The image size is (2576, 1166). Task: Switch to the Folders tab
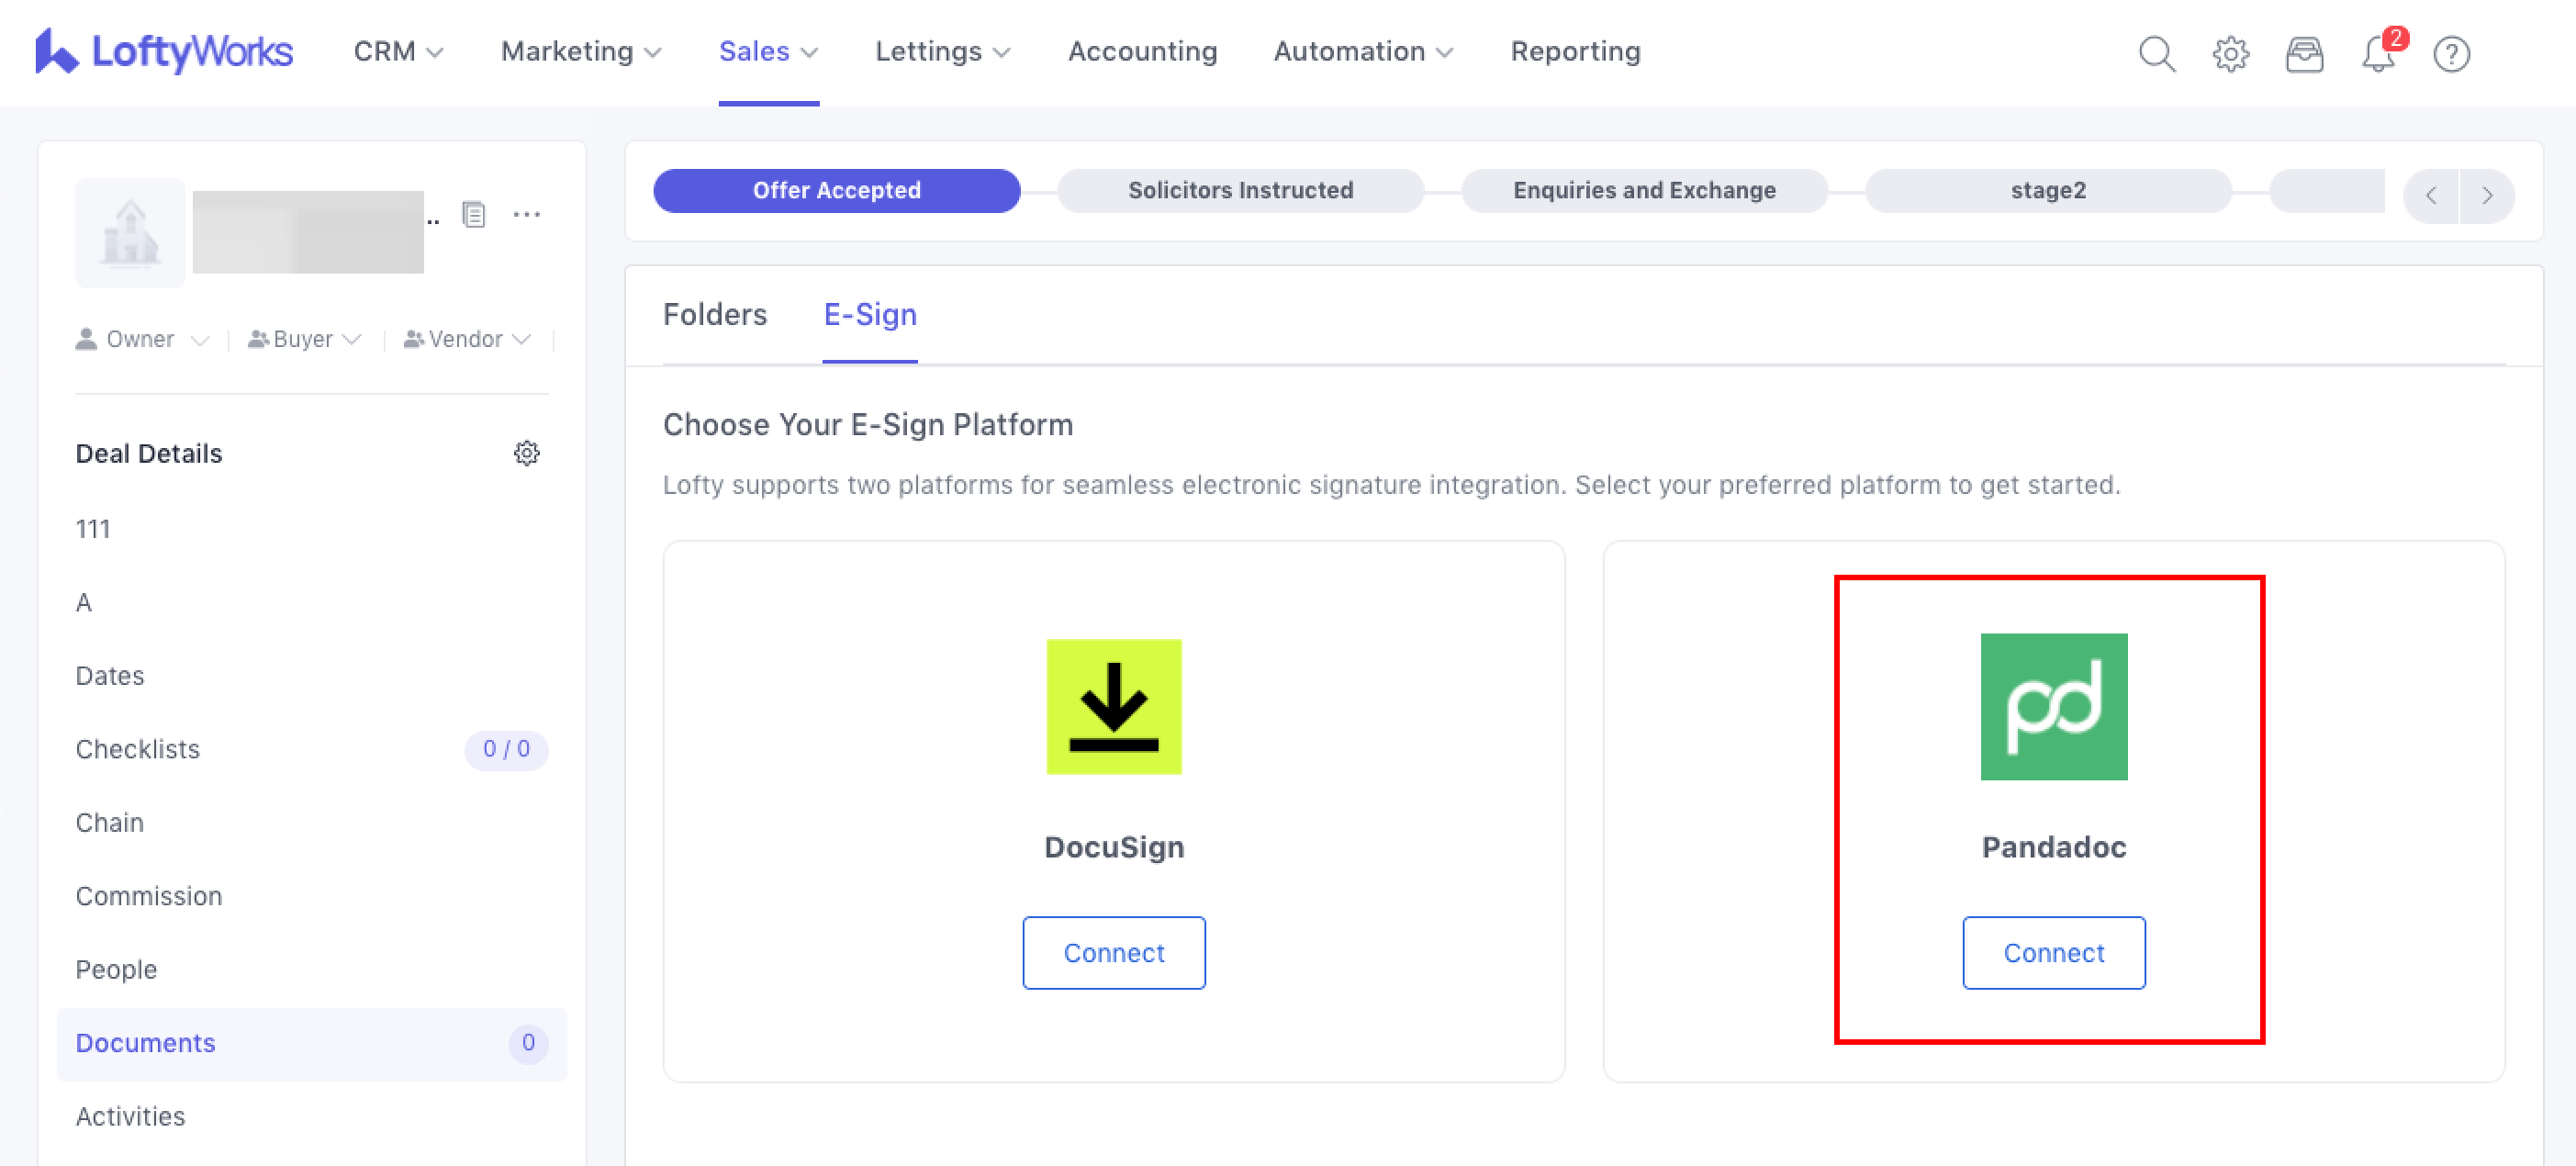click(714, 314)
